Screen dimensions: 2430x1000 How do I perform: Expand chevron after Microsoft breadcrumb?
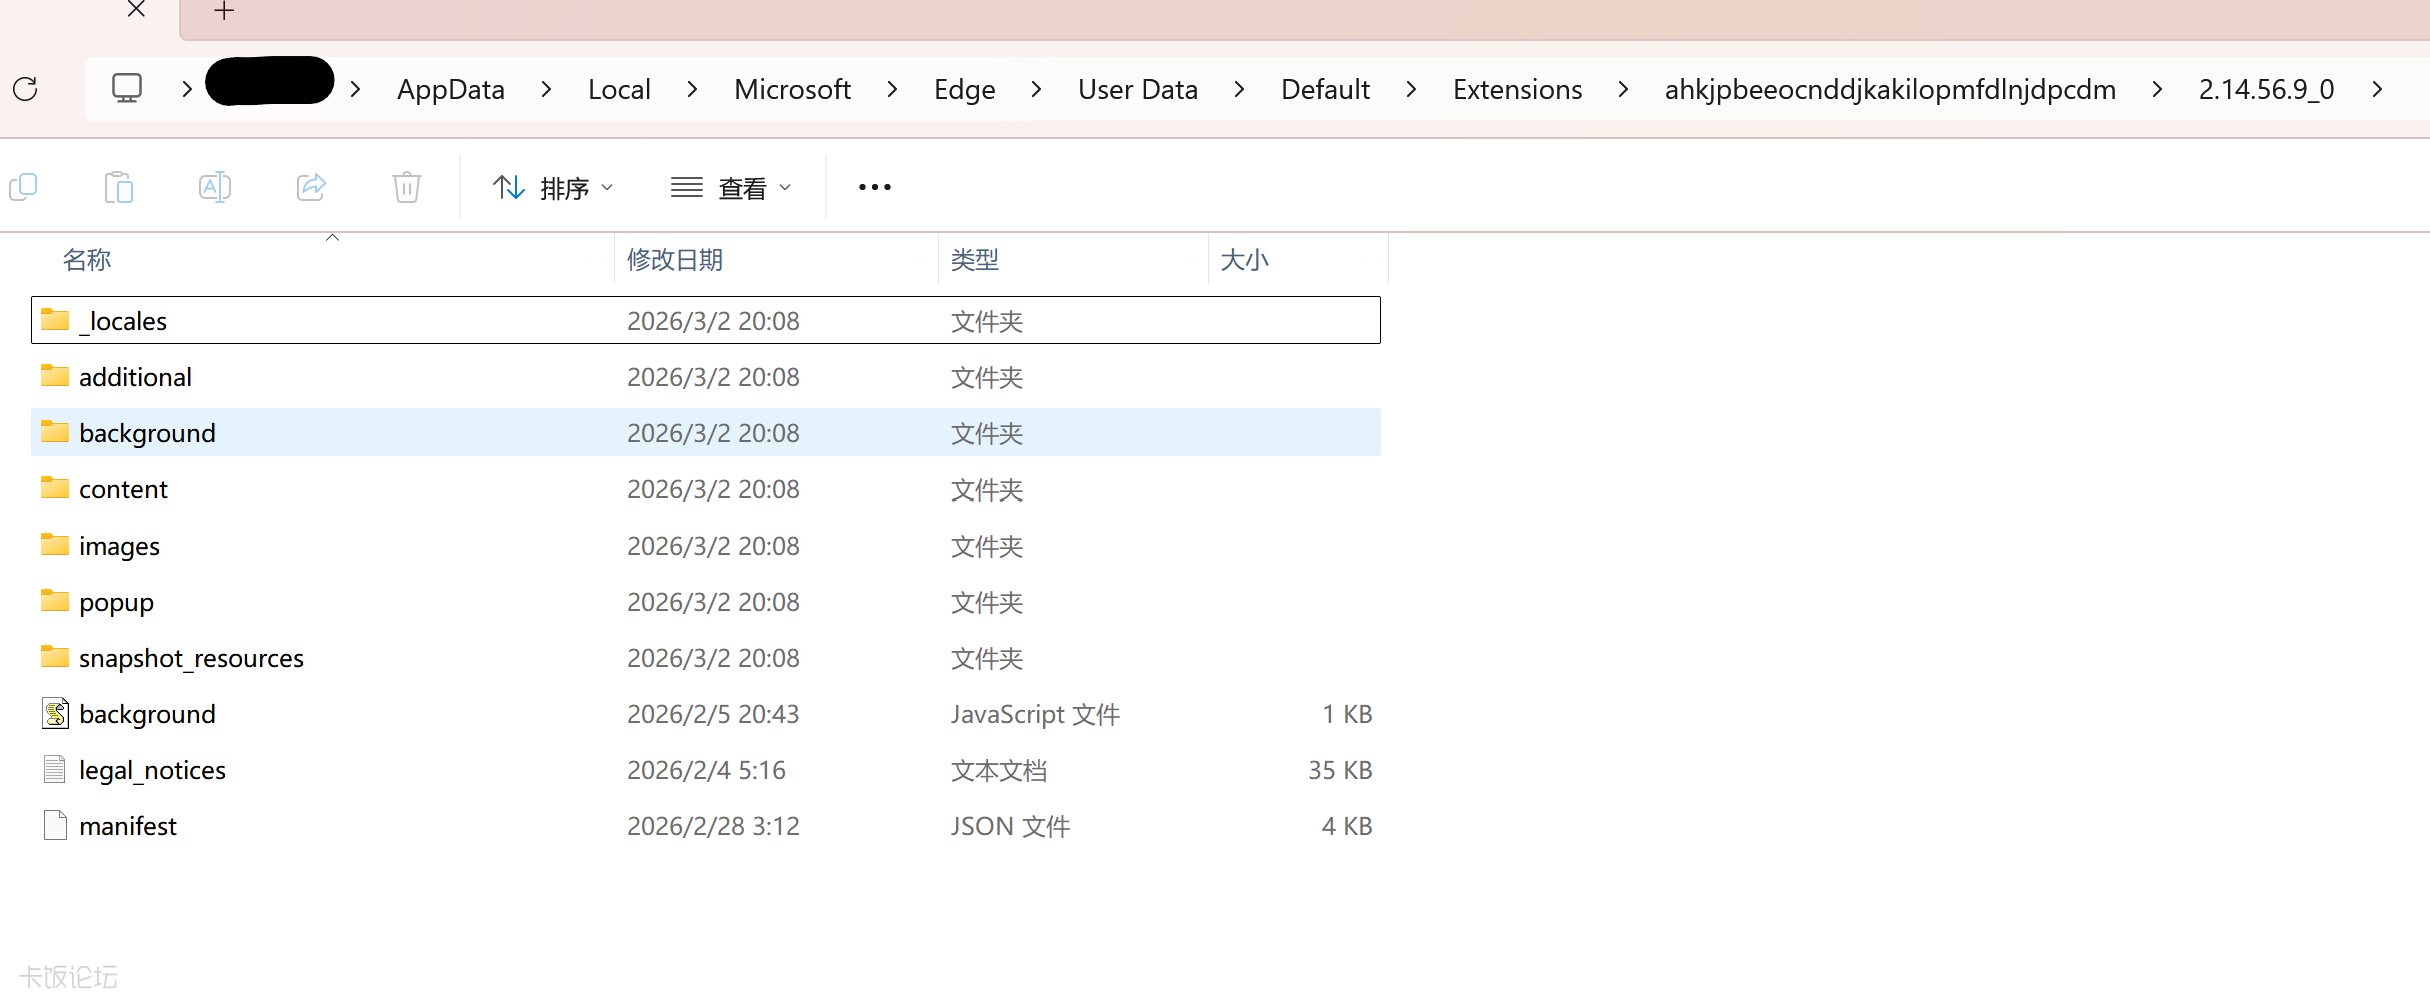point(892,89)
